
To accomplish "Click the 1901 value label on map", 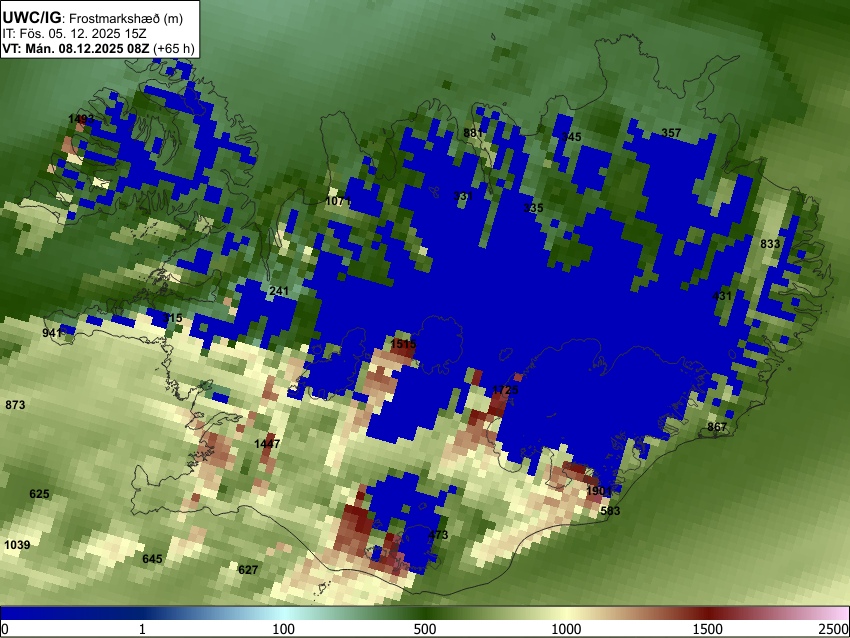I will [x=599, y=491].
